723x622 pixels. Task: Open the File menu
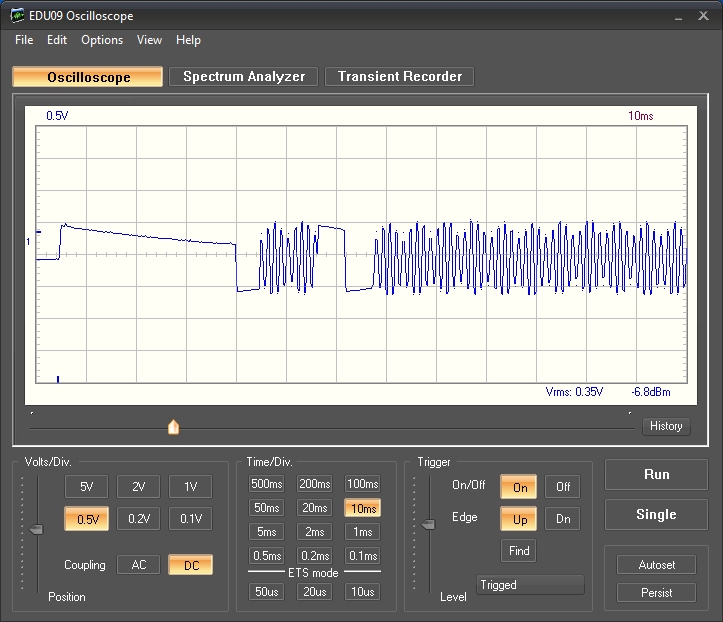pyautogui.click(x=24, y=40)
